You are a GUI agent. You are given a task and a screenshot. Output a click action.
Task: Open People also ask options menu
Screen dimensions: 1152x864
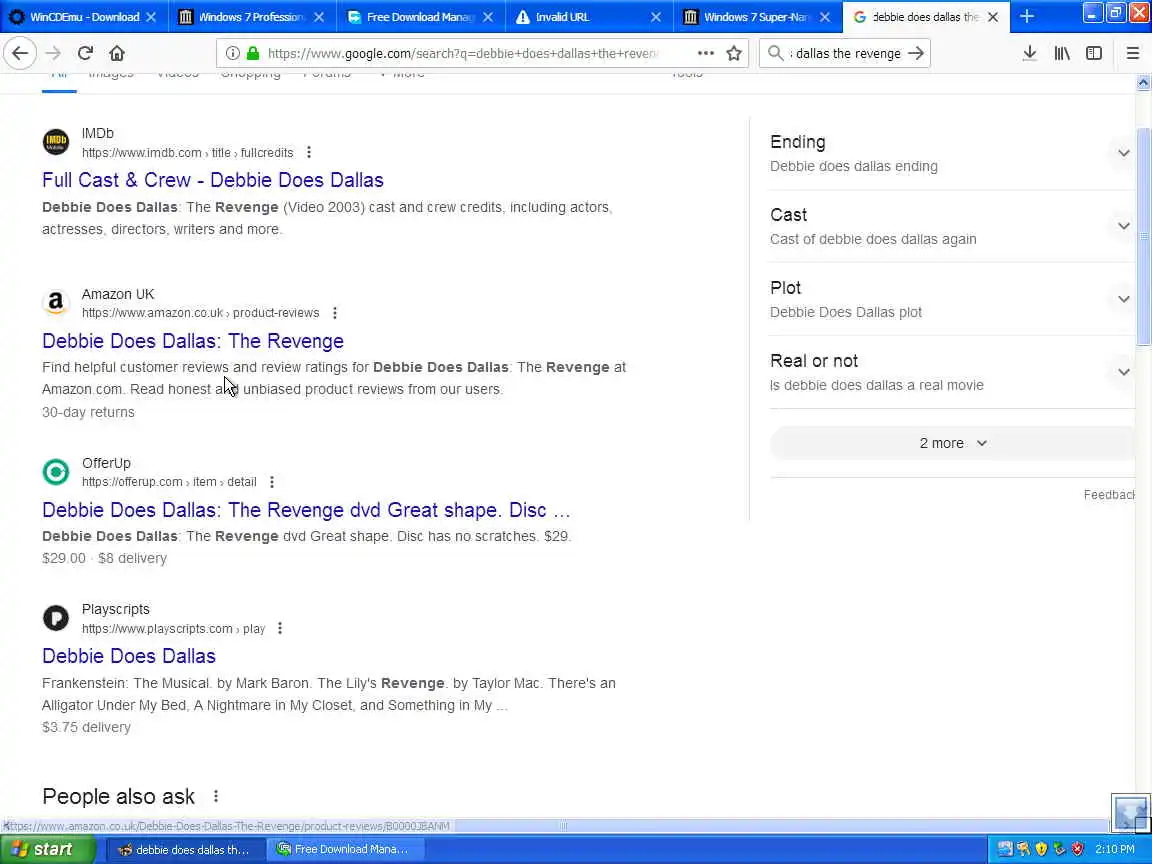[x=215, y=796]
